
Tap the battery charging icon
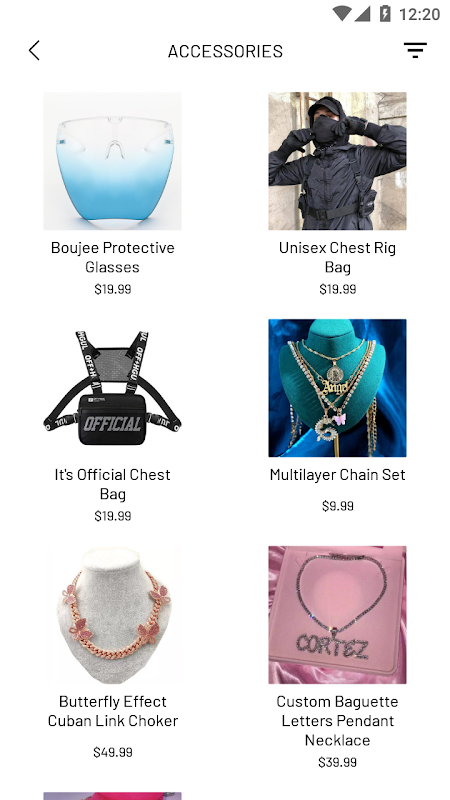385,14
